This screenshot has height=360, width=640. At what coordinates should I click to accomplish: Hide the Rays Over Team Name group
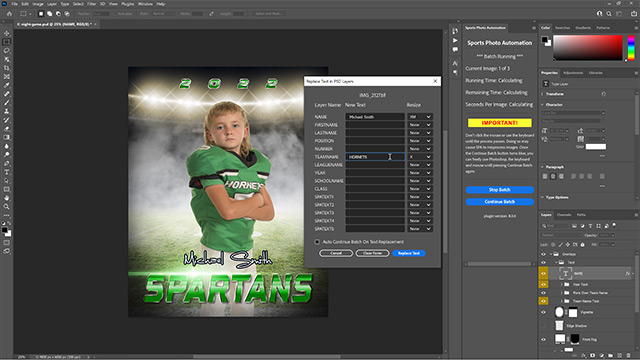coord(543,293)
